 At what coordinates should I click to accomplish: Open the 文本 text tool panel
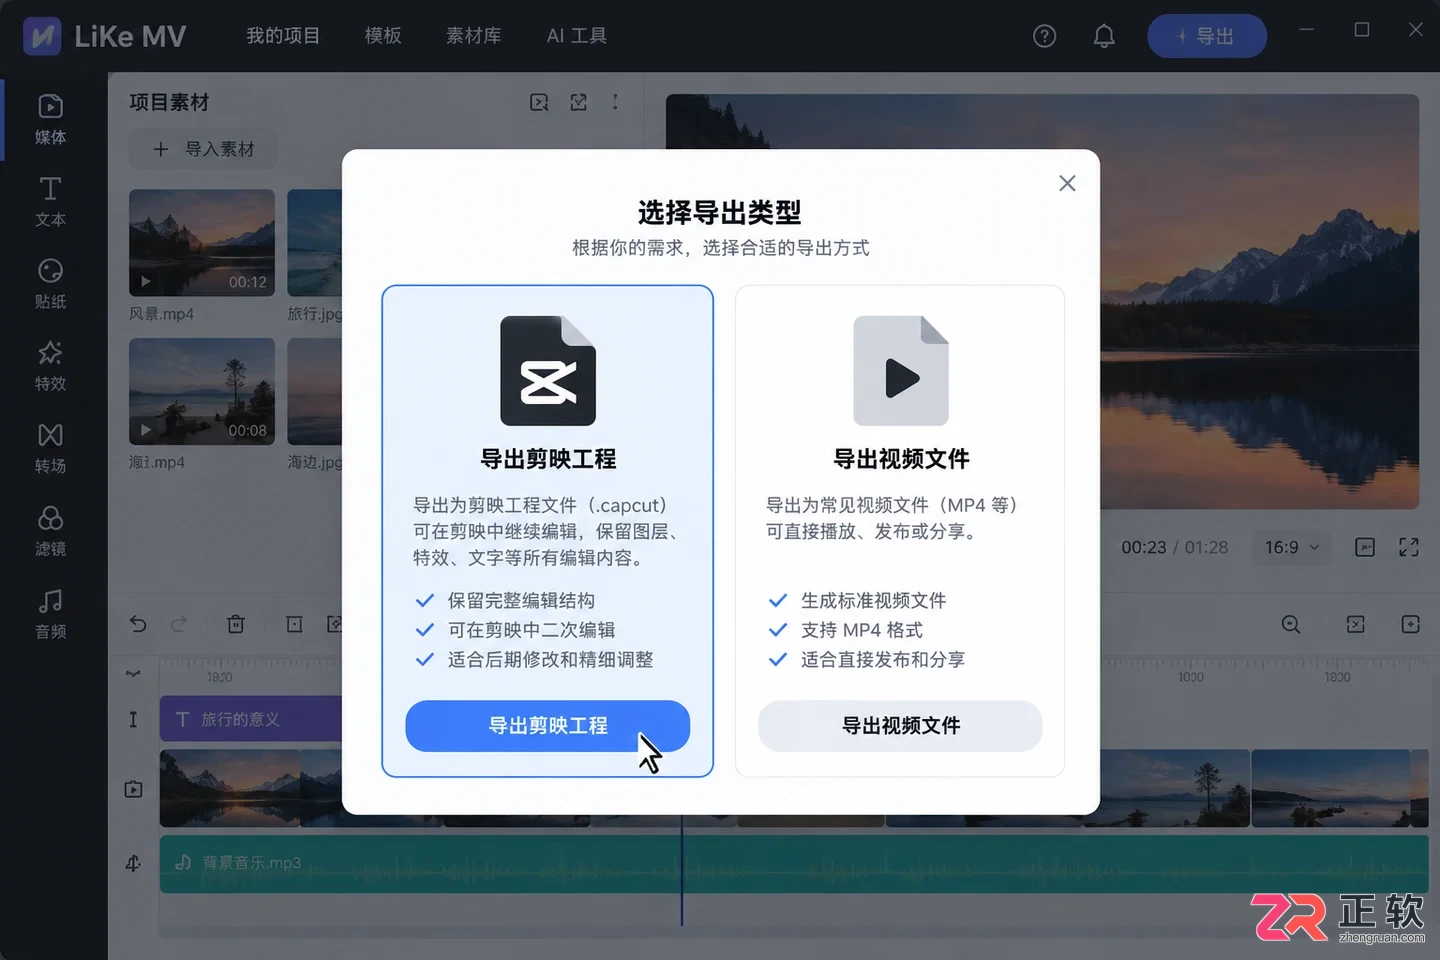click(50, 201)
